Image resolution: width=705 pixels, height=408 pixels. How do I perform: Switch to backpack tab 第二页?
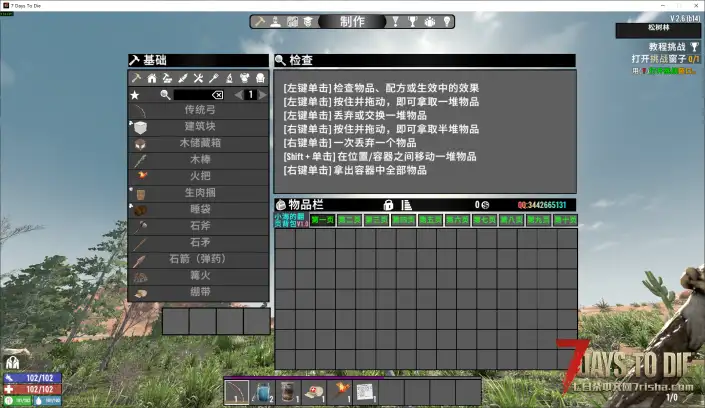tap(349, 220)
